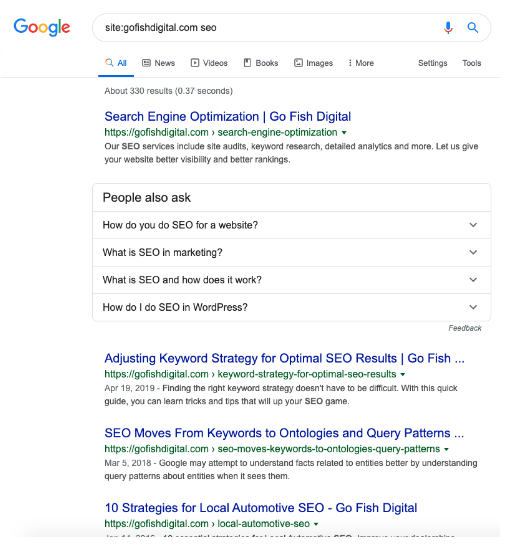
Task: Click the Tools option
Action: pyautogui.click(x=471, y=63)
